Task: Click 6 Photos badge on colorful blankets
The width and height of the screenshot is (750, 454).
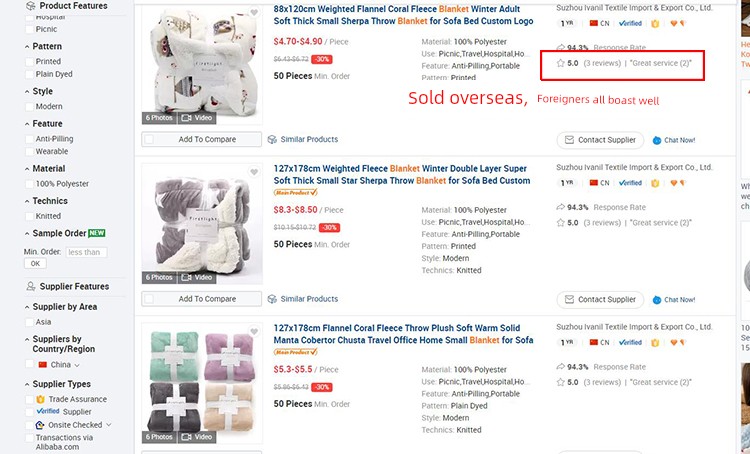Action: (x=160, y=437)
